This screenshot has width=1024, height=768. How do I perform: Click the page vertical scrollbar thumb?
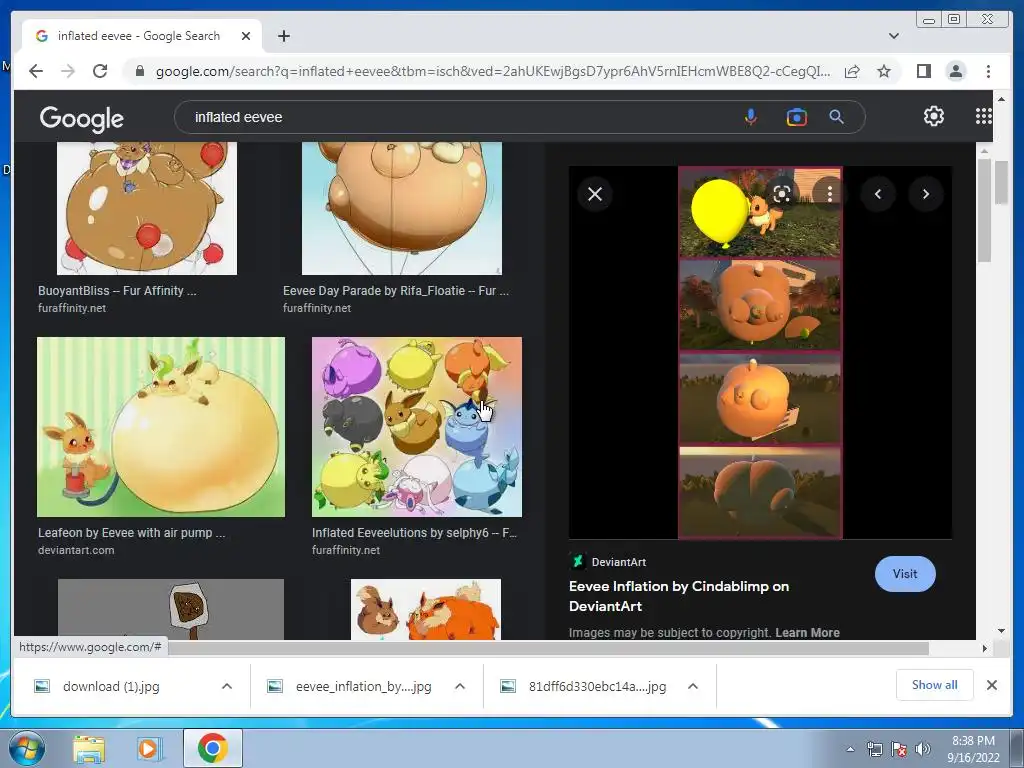1001,182
